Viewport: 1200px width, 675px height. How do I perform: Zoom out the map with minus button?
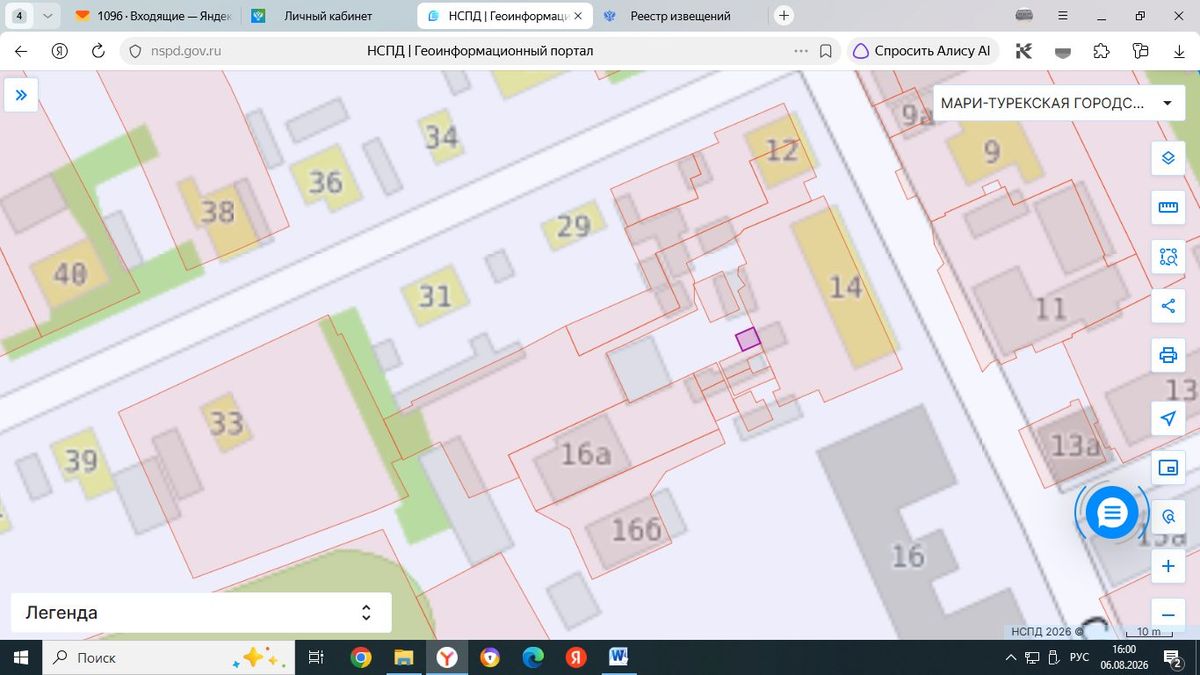(x=1167, y=614)
